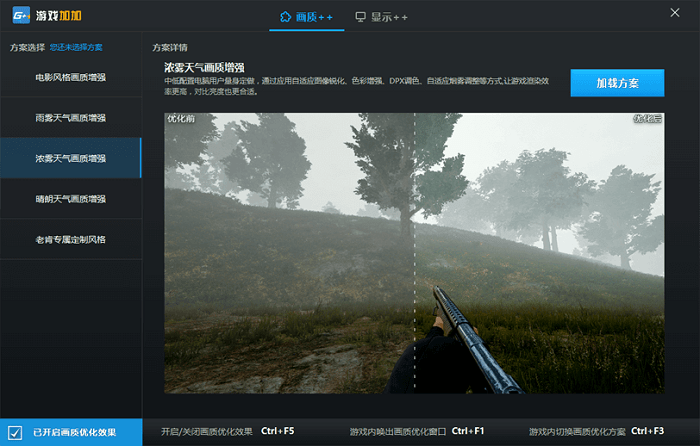Click the 浓雾天气画质增强 detail title
700x446 pixels.
(204, 67)
